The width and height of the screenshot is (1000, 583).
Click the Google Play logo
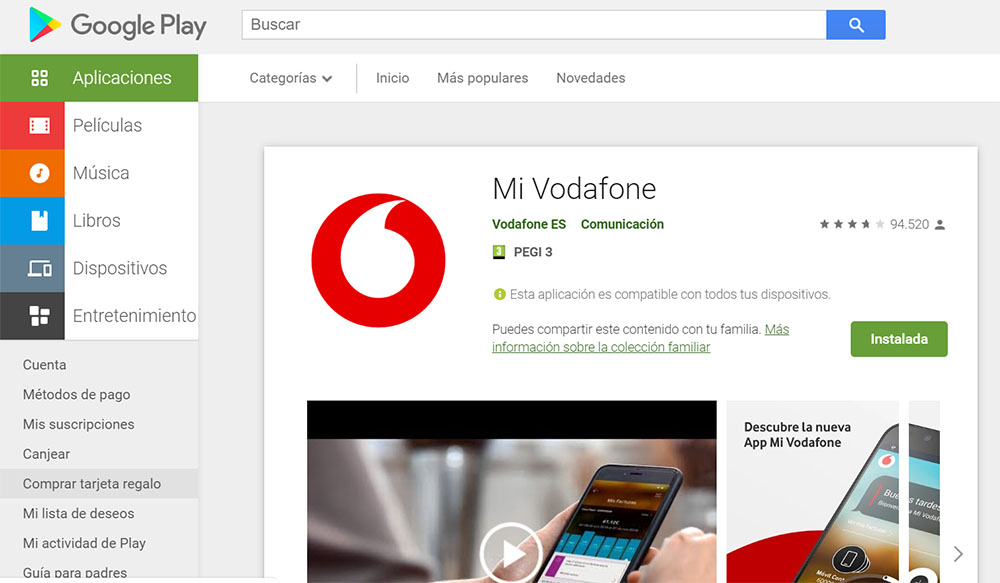(115, 26)
